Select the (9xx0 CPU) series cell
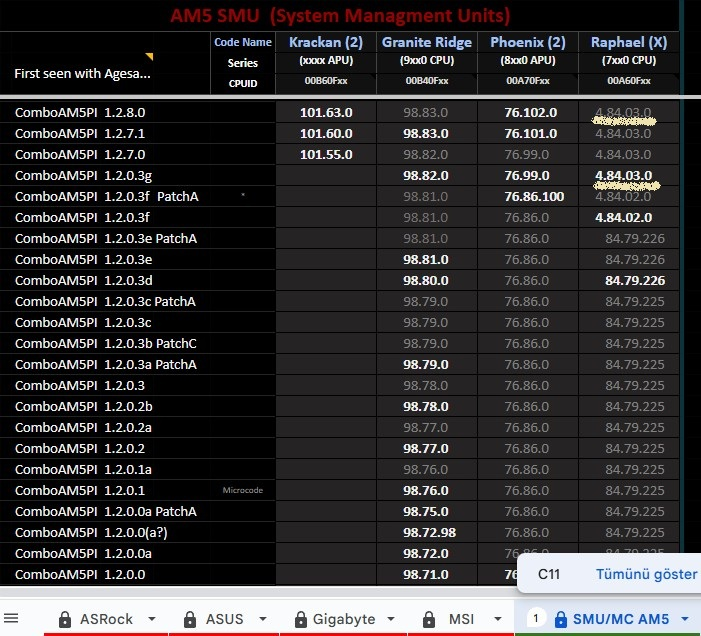Image resolution: width=701 pixels, height=636 pixels. (x=427, y=60)
